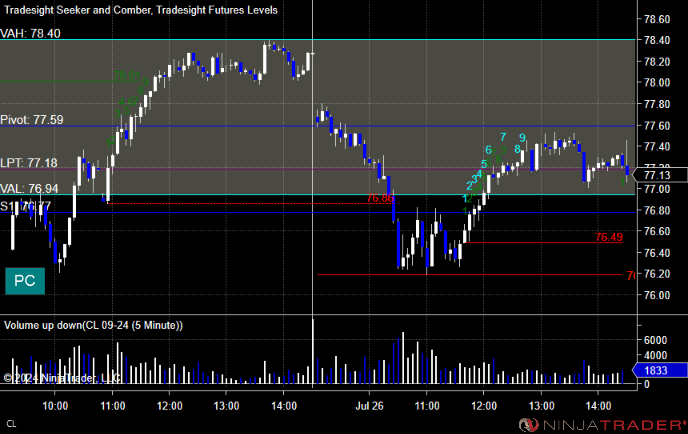Click the current price marker 77.13
This screenshot has width=688, height=434.
click(x=660, y=176)
